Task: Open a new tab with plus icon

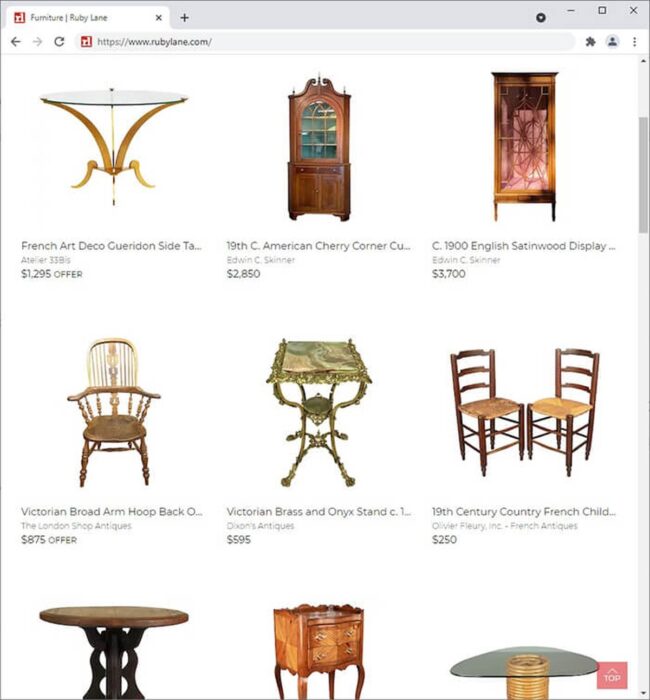Action: coord(184,18)
